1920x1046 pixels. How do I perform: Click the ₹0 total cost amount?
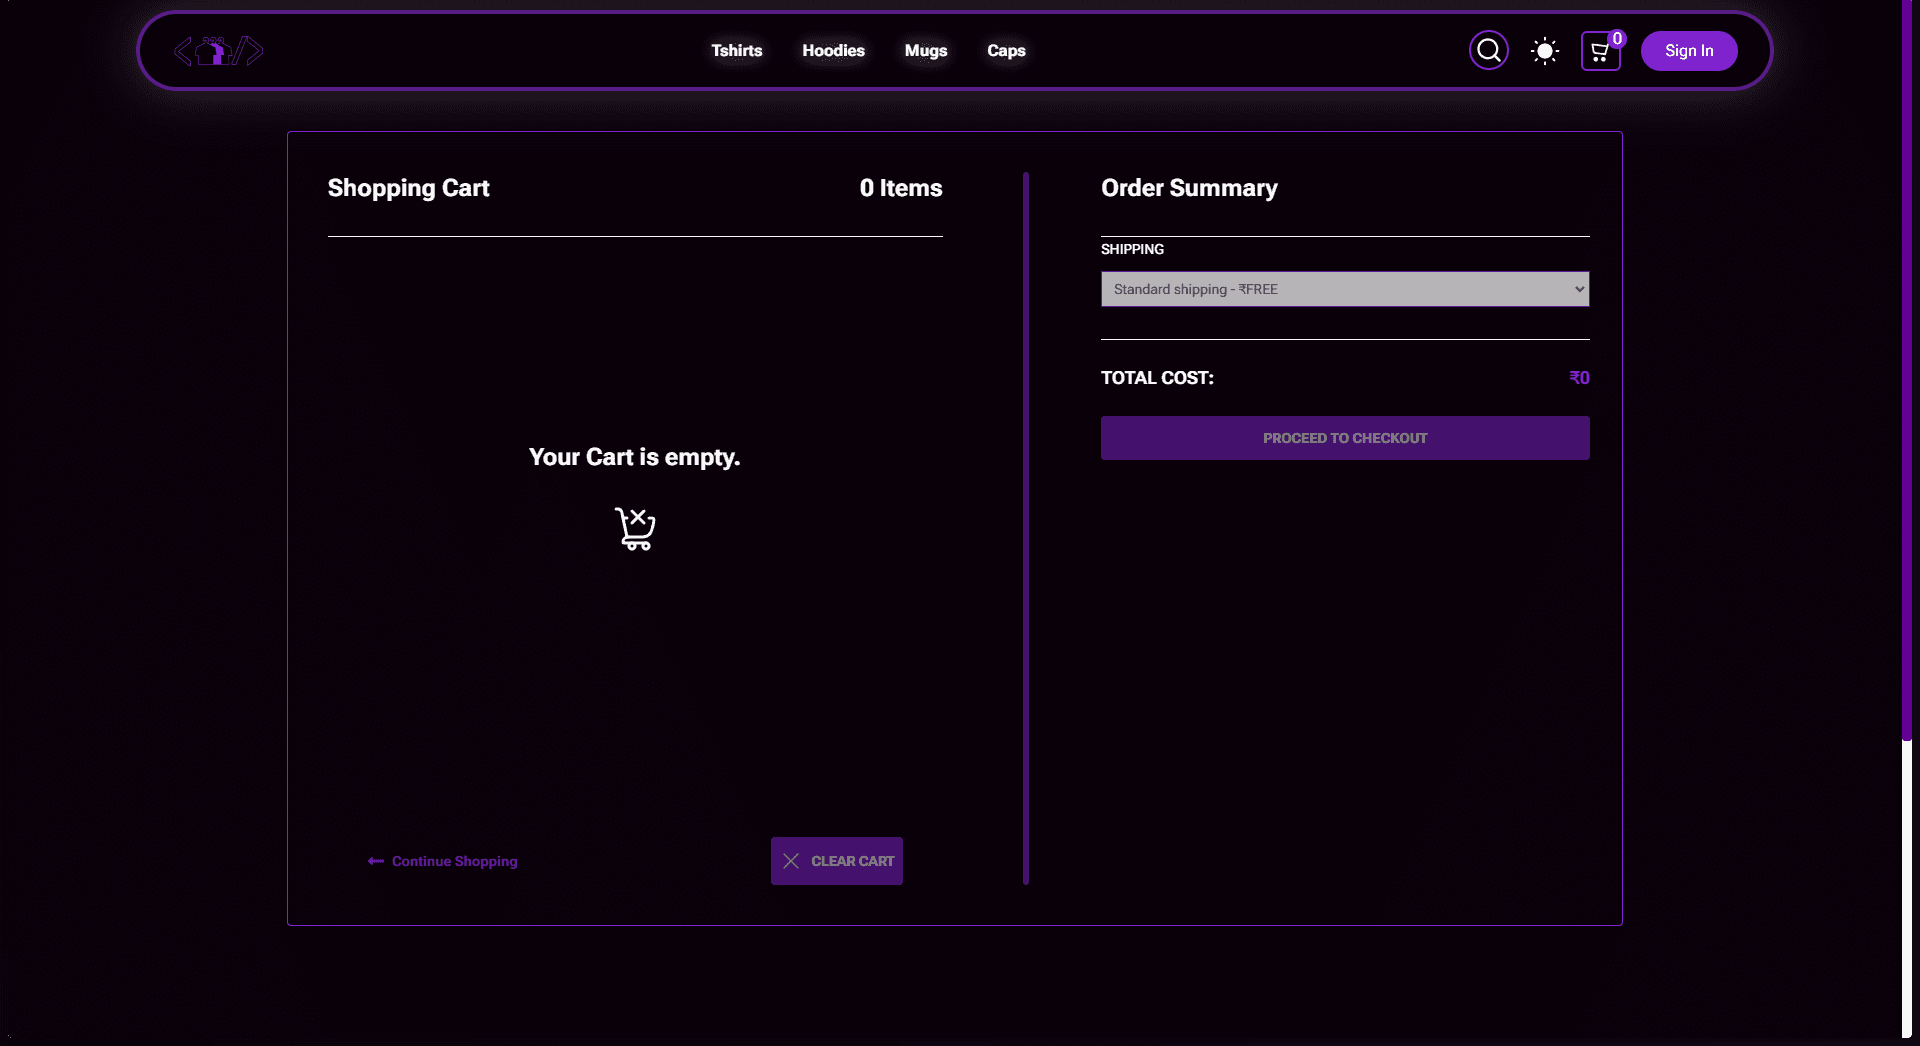[x=1579, y=378]
